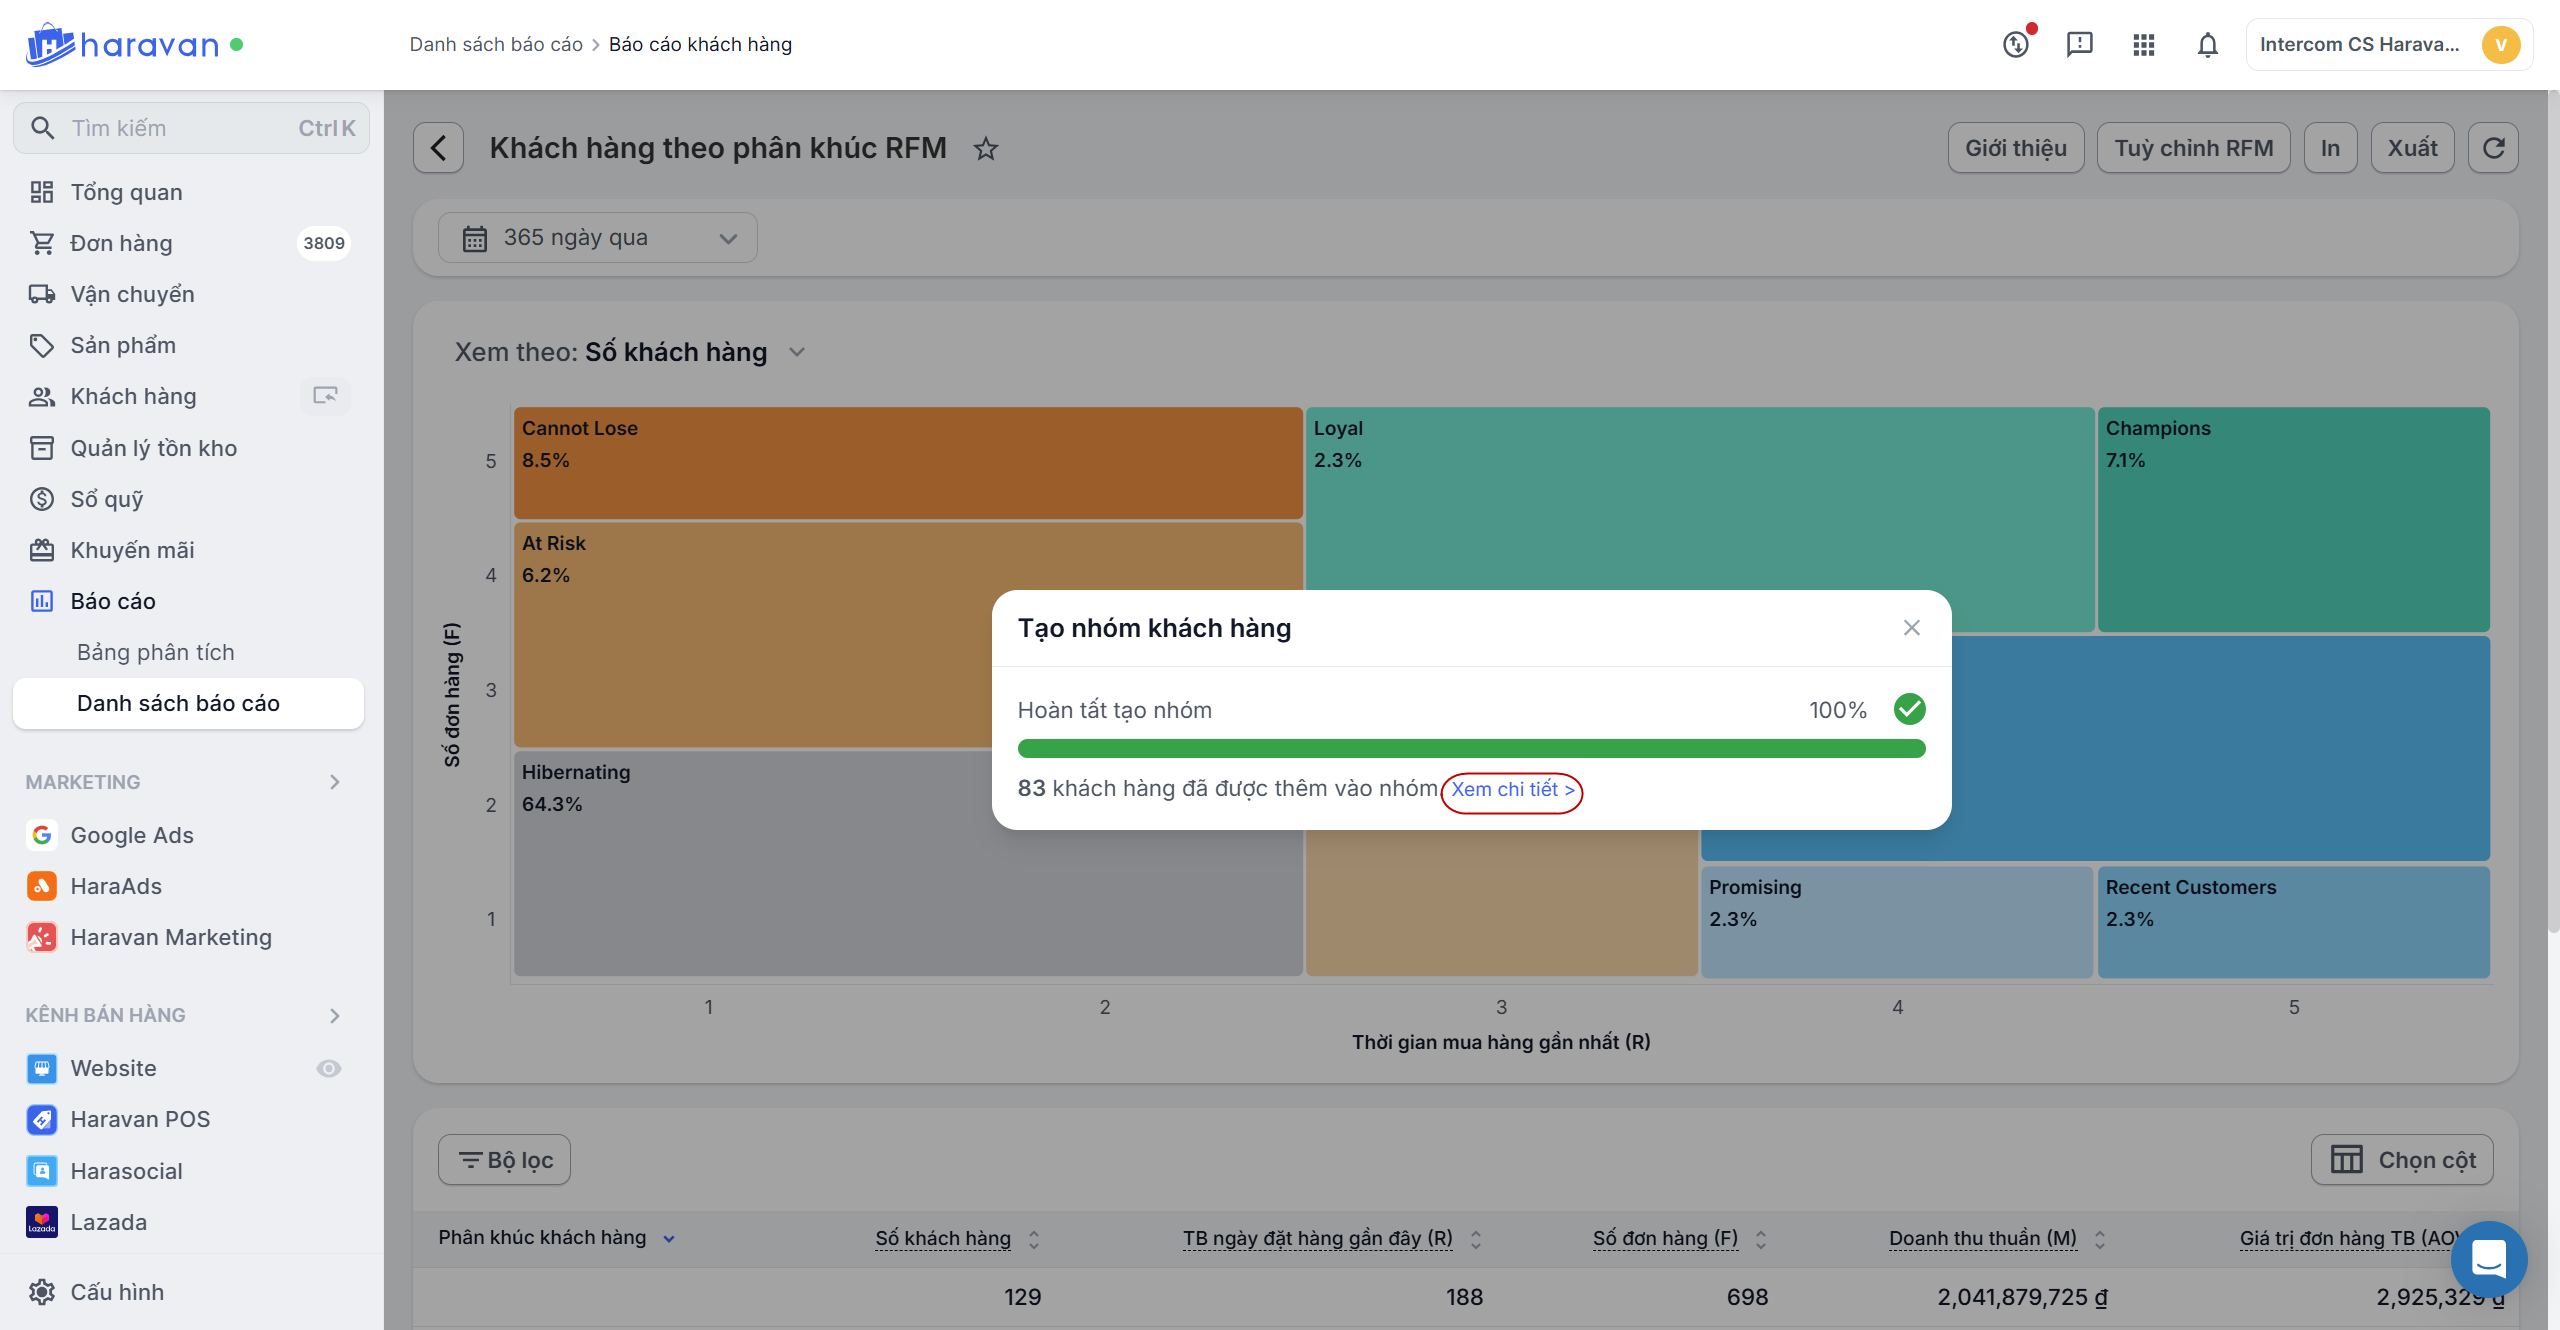2560x1330 pixels.
Task: Click the refresh icon next to Xuất
Action: [2493, 148]
